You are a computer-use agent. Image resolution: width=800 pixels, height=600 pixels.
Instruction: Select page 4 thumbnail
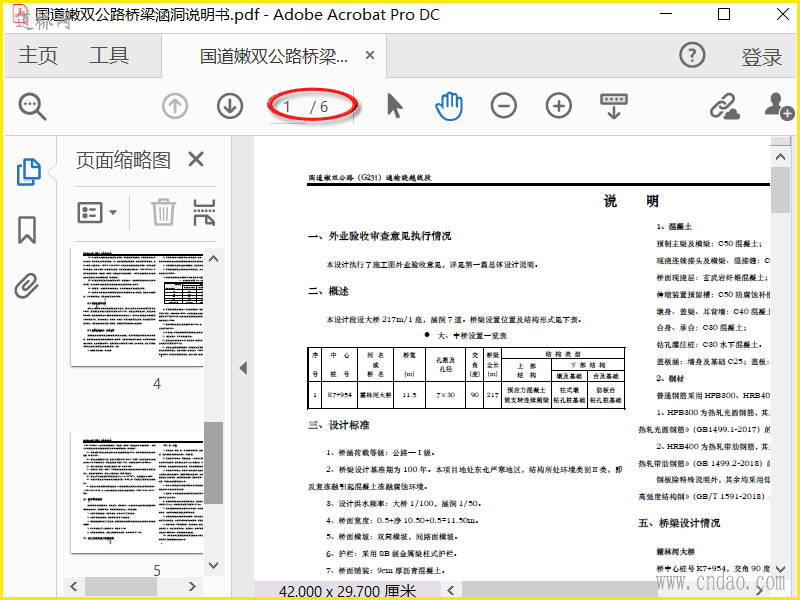pyautogui.click(x=137, y=308)
